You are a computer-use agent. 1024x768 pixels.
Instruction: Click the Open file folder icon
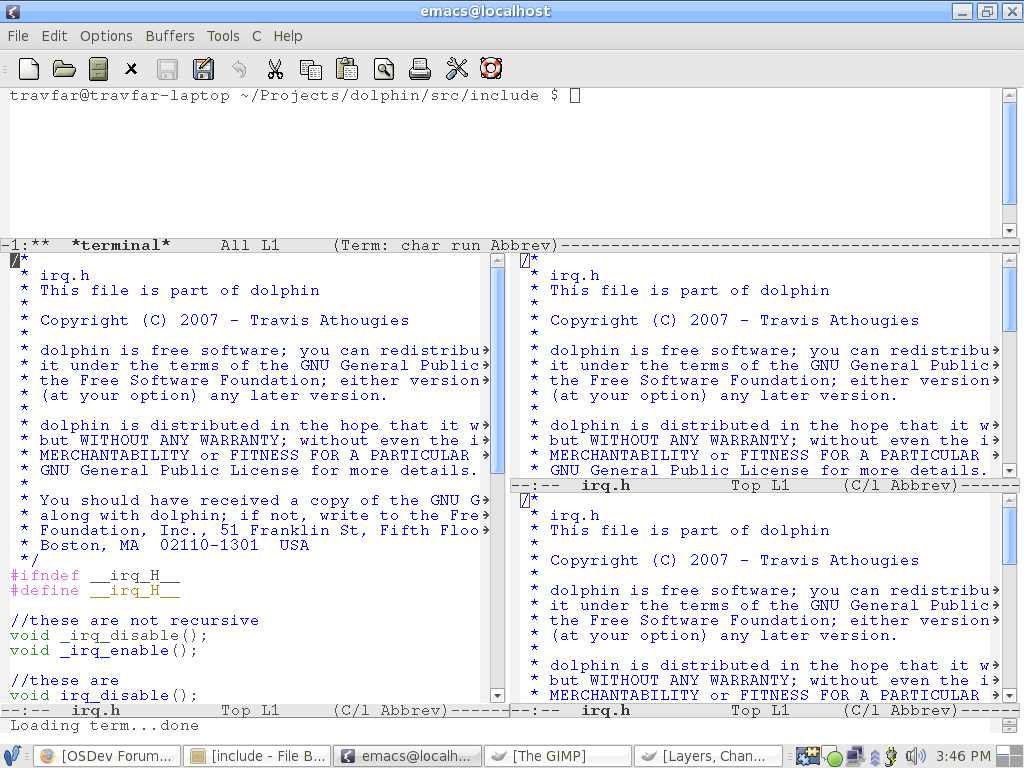click(64, 69)
